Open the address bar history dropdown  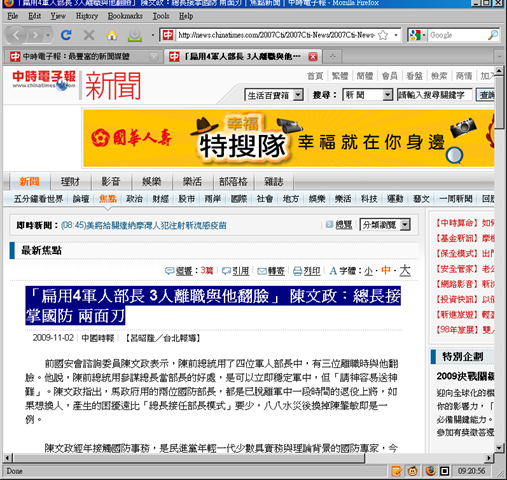396,35
